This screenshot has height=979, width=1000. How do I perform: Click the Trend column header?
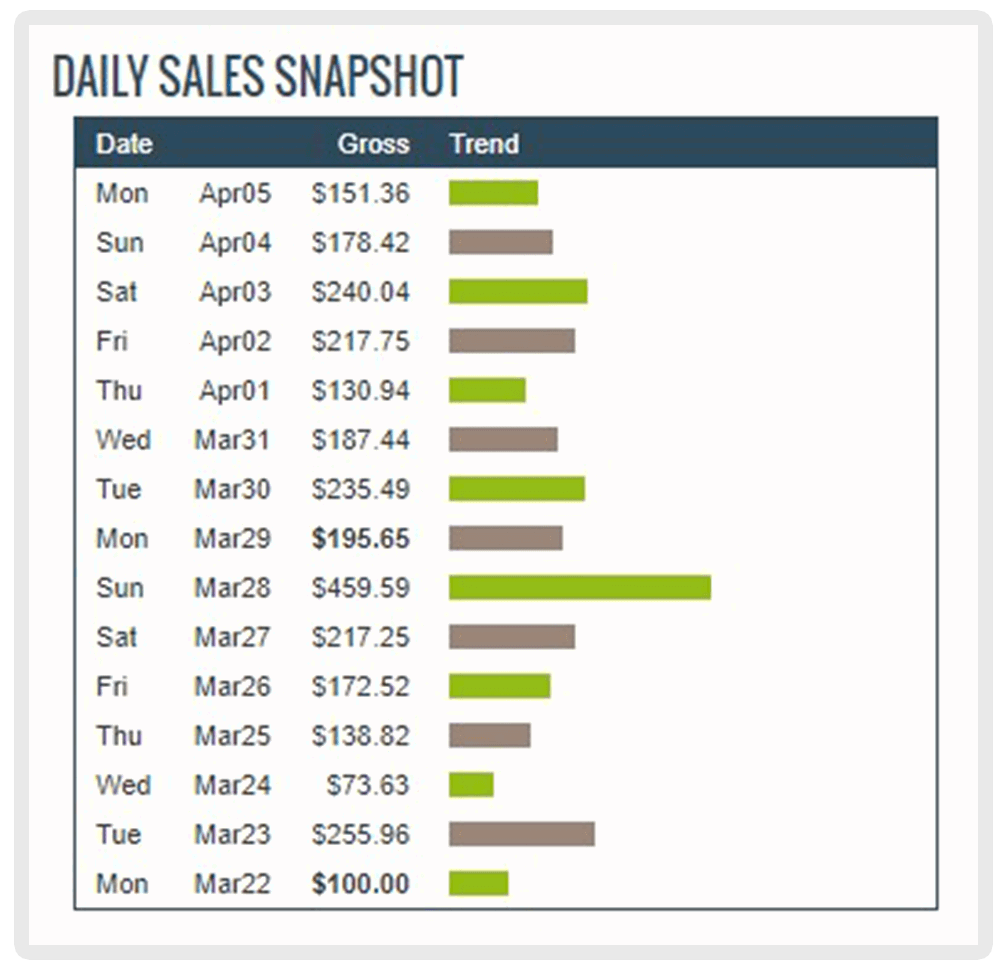click(484, 144)
